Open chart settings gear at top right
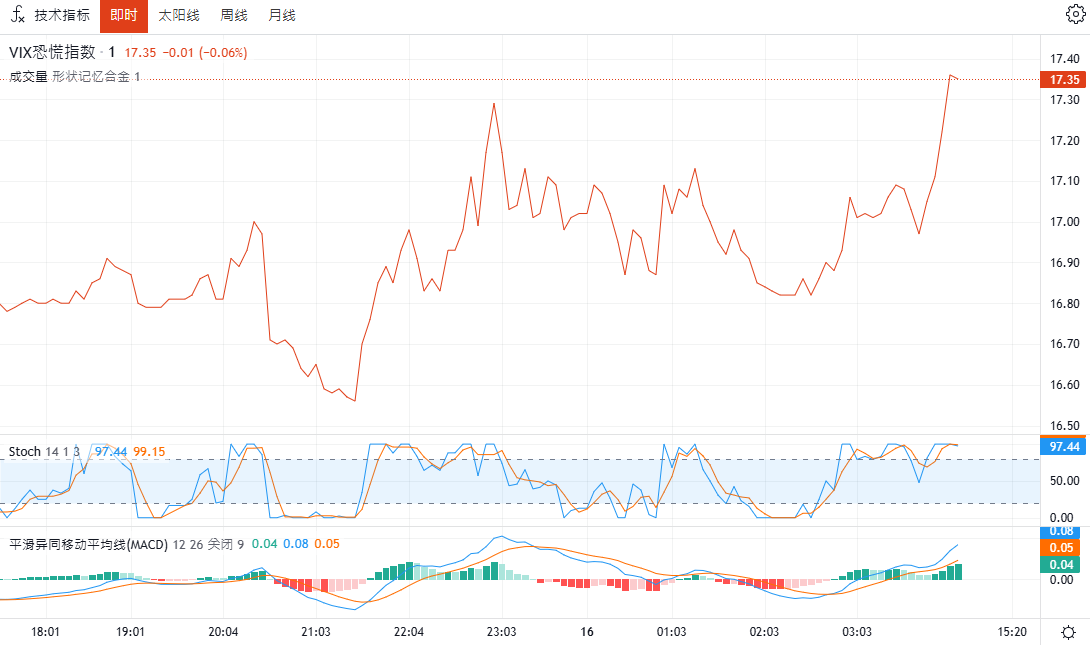This screenshot has width=1090, height=651. (x=1075, y=14)
